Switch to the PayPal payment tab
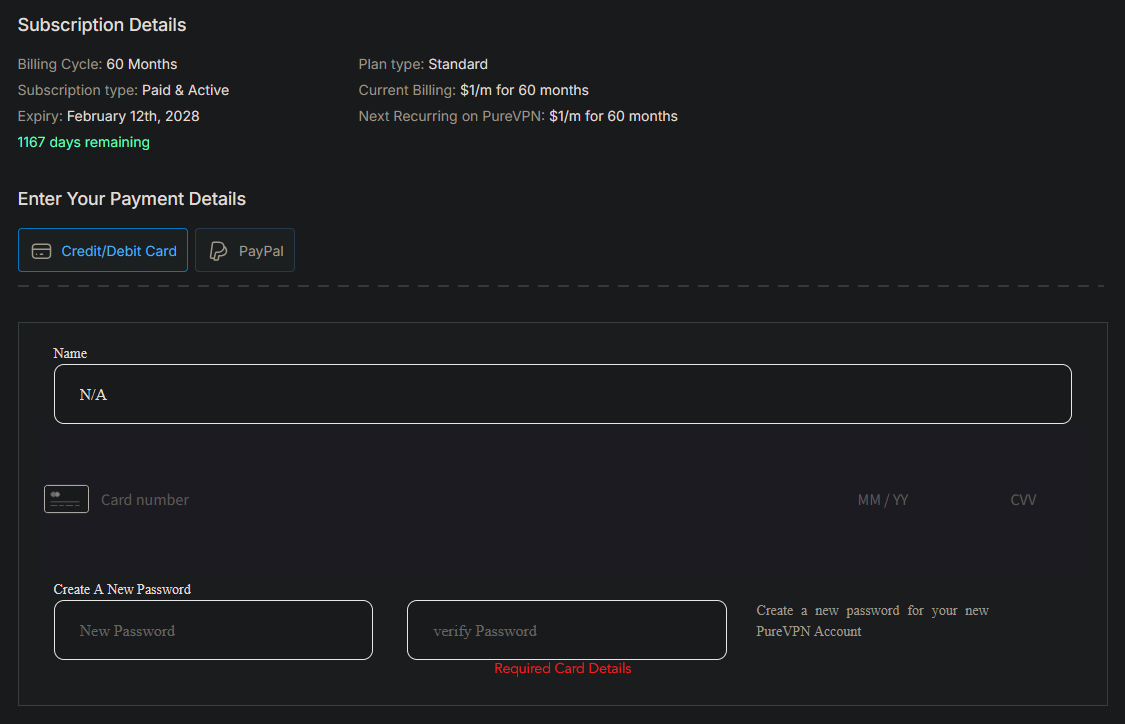 [x=245, y=250]
